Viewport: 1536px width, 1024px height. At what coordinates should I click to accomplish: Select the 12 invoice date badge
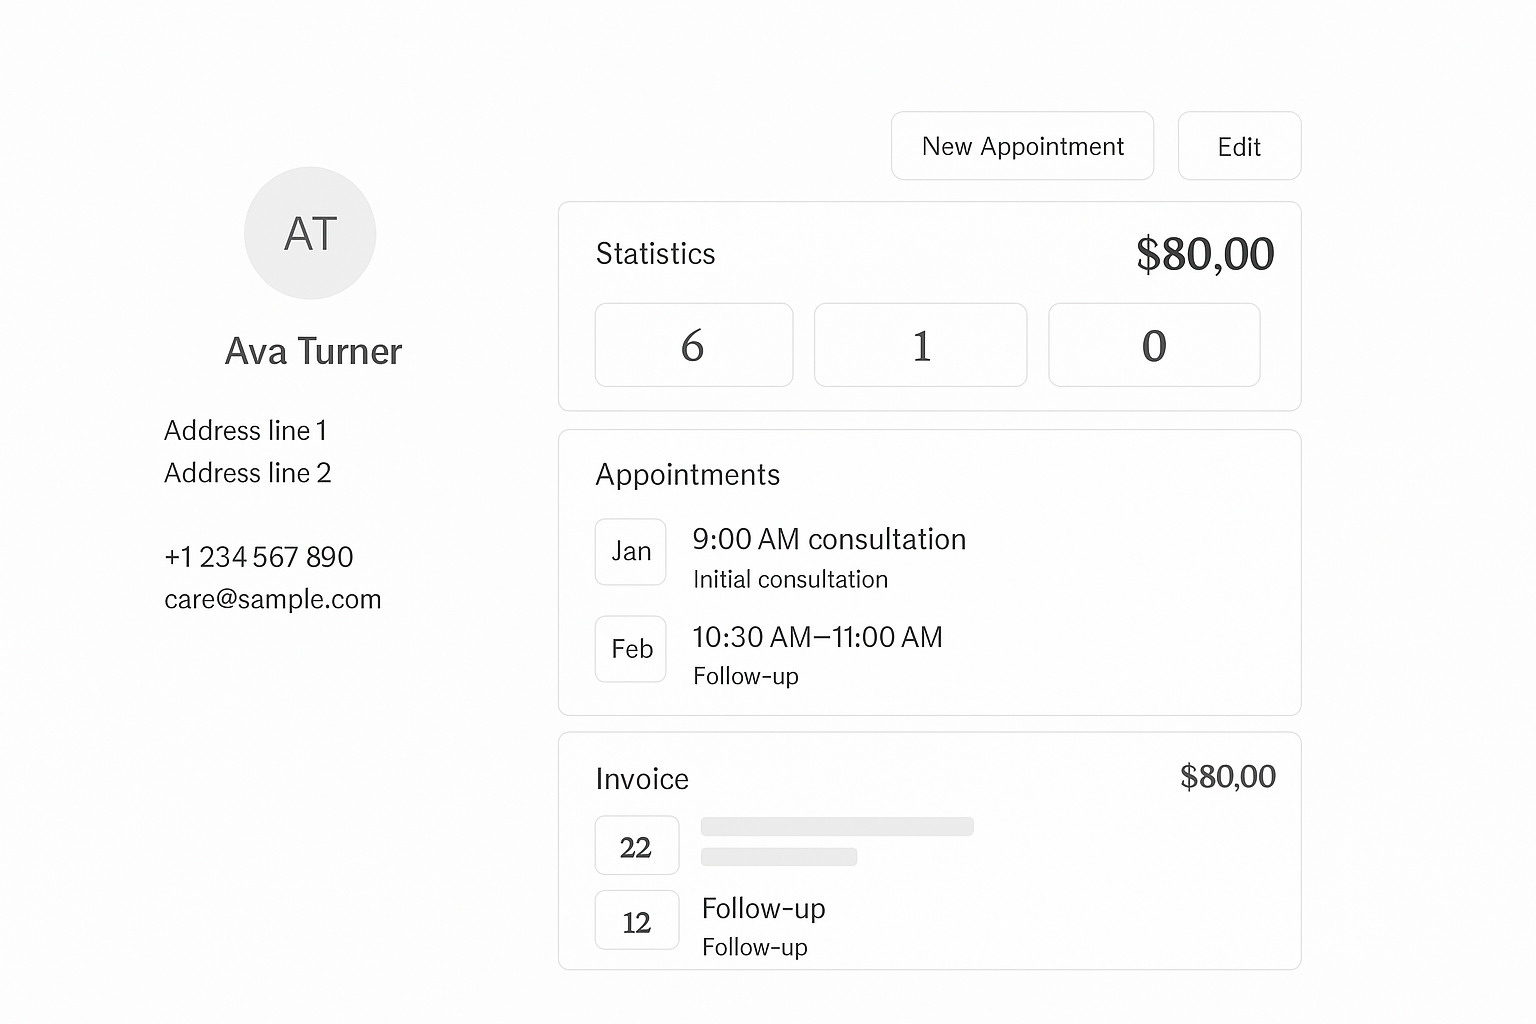pyautogui.click(x=637, y=920)
